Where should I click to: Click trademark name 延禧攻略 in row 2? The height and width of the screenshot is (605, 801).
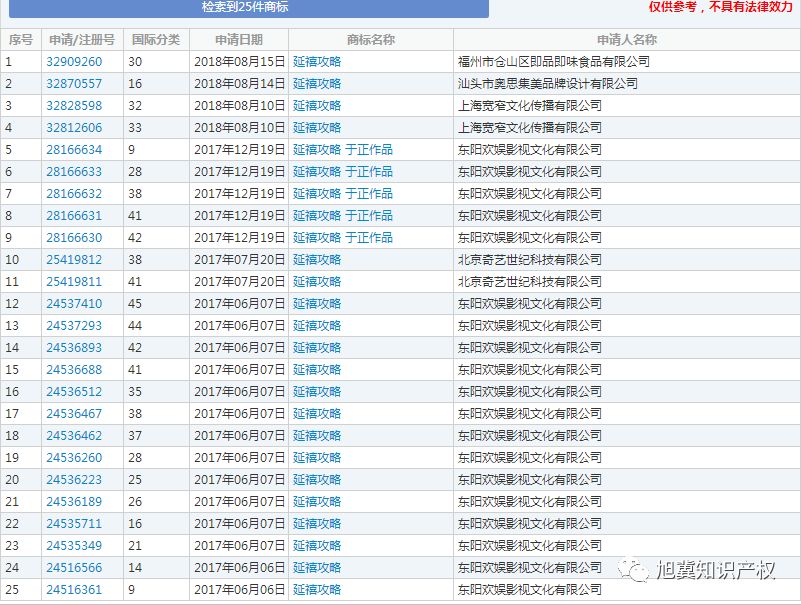317,84
